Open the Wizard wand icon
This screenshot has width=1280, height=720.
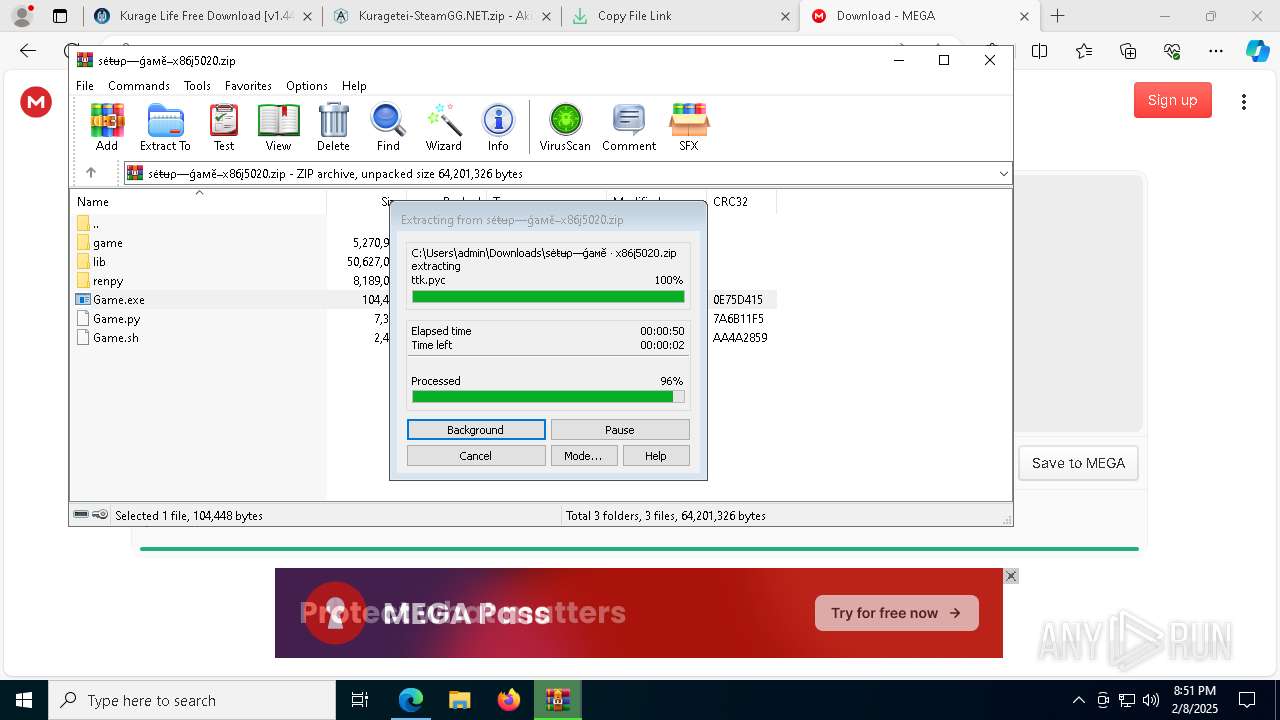(x=443, y=127)
